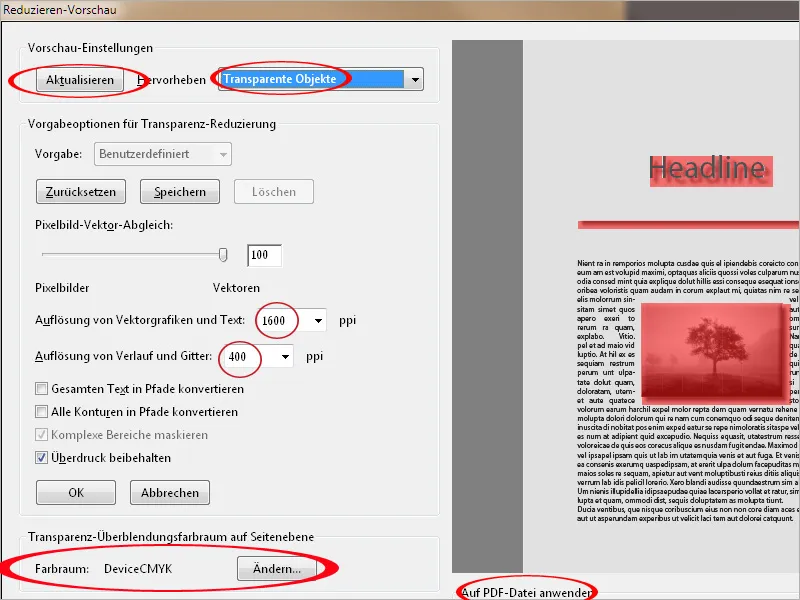This screenshot has height=600, width=800.
Task: Click the disabled Löschen button
Action: pyautogui.click(x=273, y=192)
